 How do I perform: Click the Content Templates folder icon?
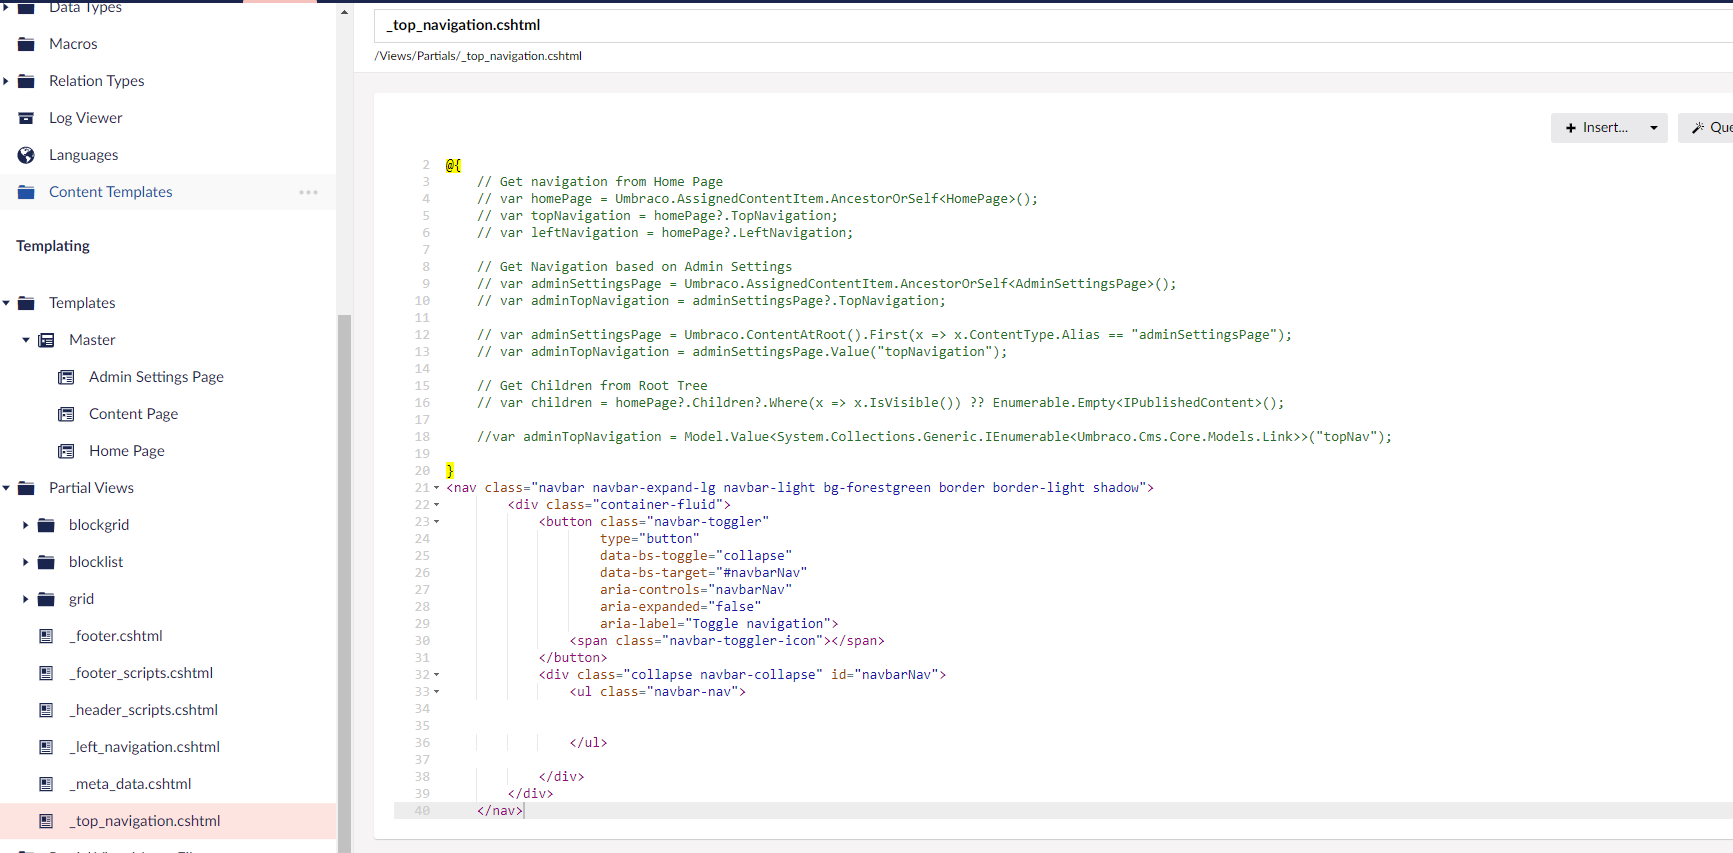pyautogui.click(x=26, y=192)
